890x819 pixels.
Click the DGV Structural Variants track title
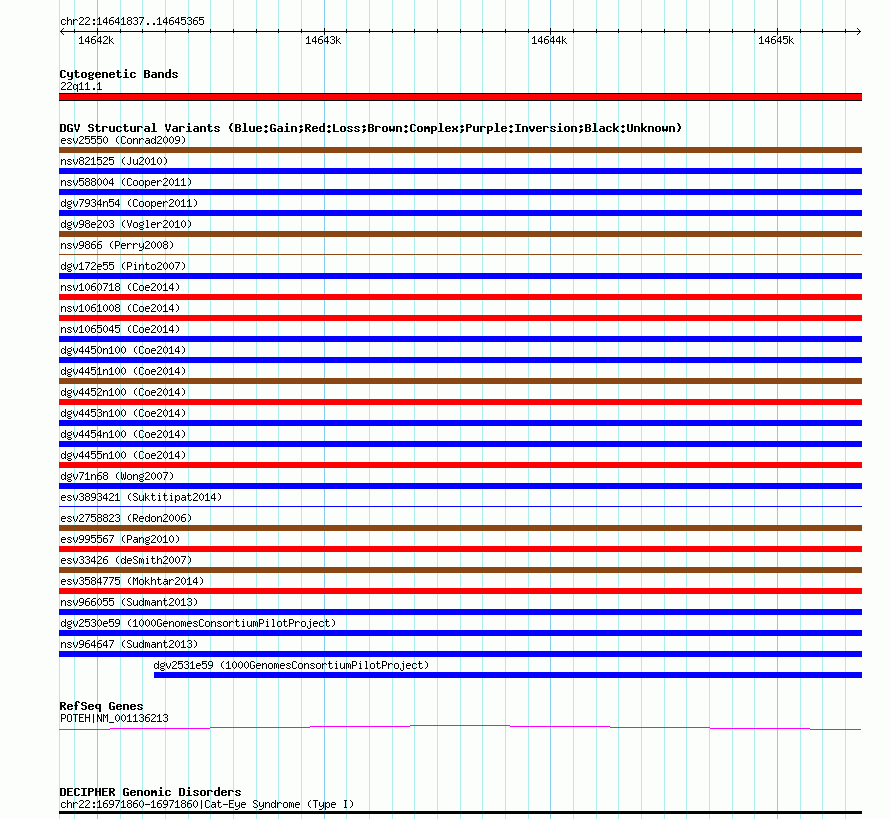(371, 128)
